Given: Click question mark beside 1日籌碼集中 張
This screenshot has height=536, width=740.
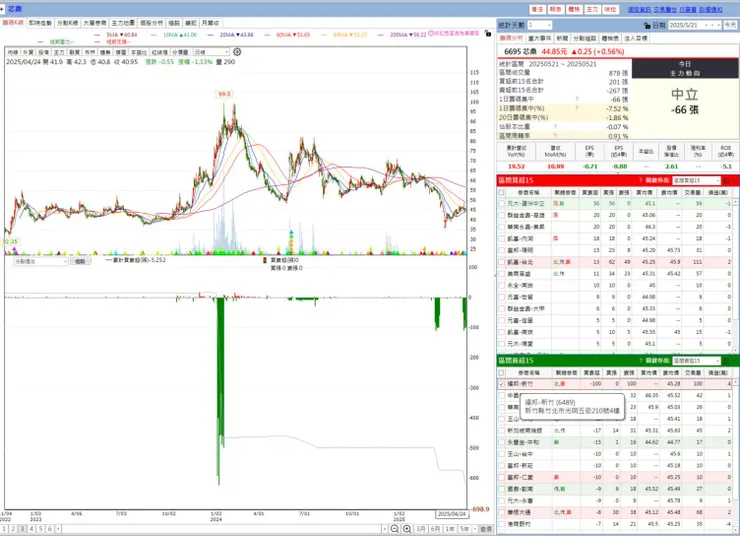Looking at the screenshot, I should tap(577, 100).
